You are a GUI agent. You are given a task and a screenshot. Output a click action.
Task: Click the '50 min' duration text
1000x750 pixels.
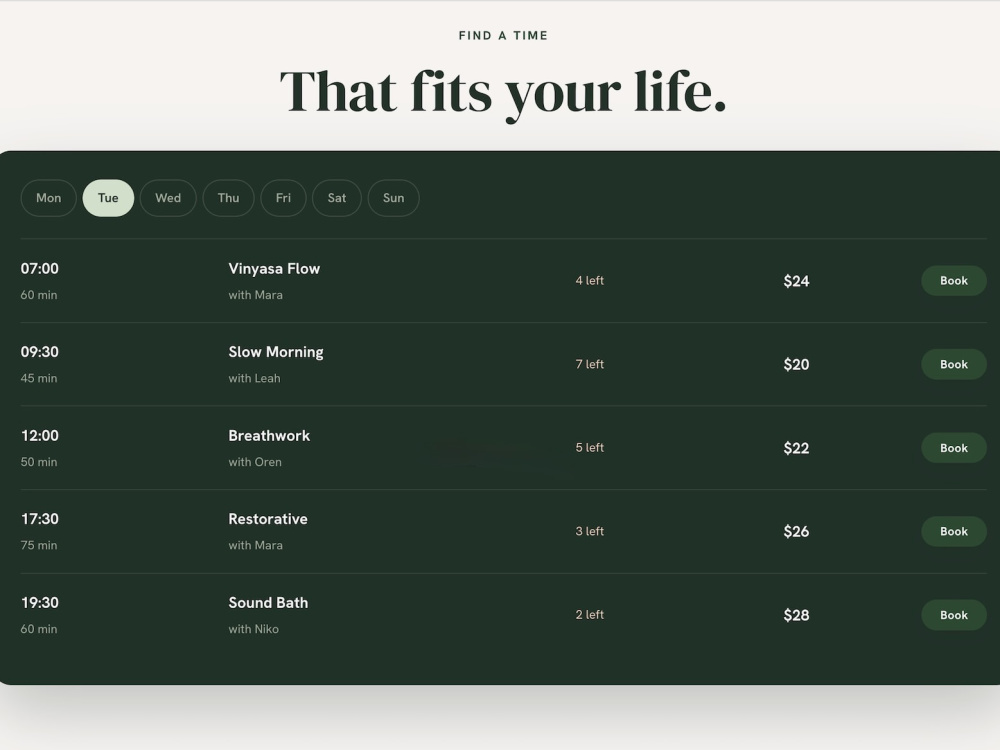click(39, 462)
